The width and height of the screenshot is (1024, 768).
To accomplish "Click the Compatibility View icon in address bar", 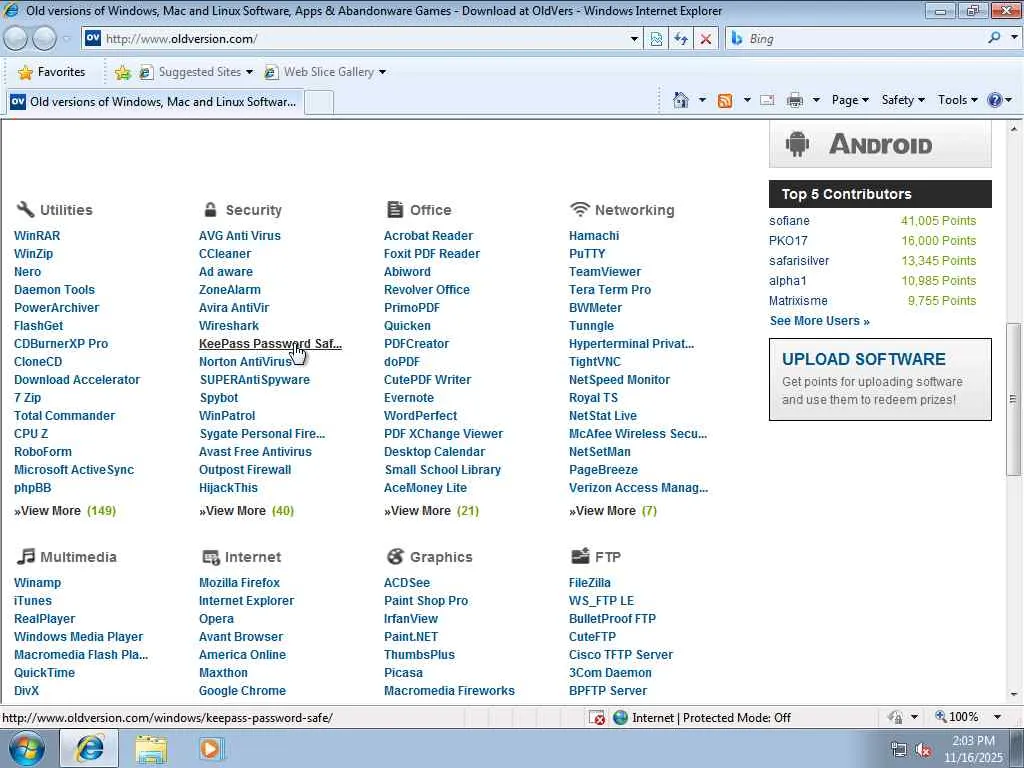I will pos(656,39).
